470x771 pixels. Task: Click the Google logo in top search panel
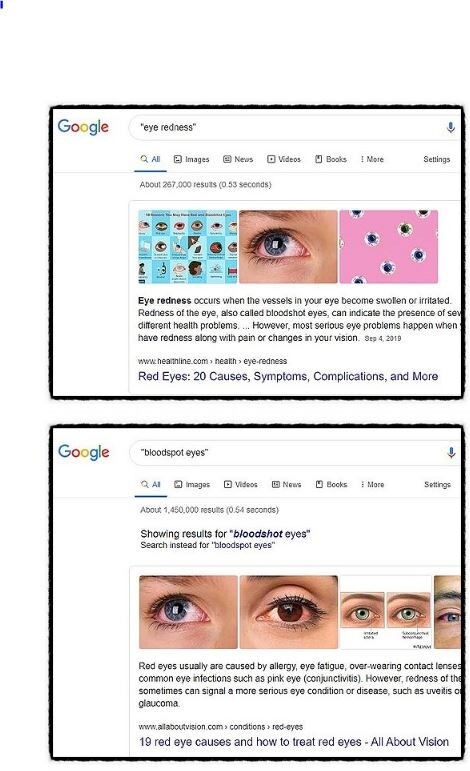pyautogui.click(x=83, y=127)
